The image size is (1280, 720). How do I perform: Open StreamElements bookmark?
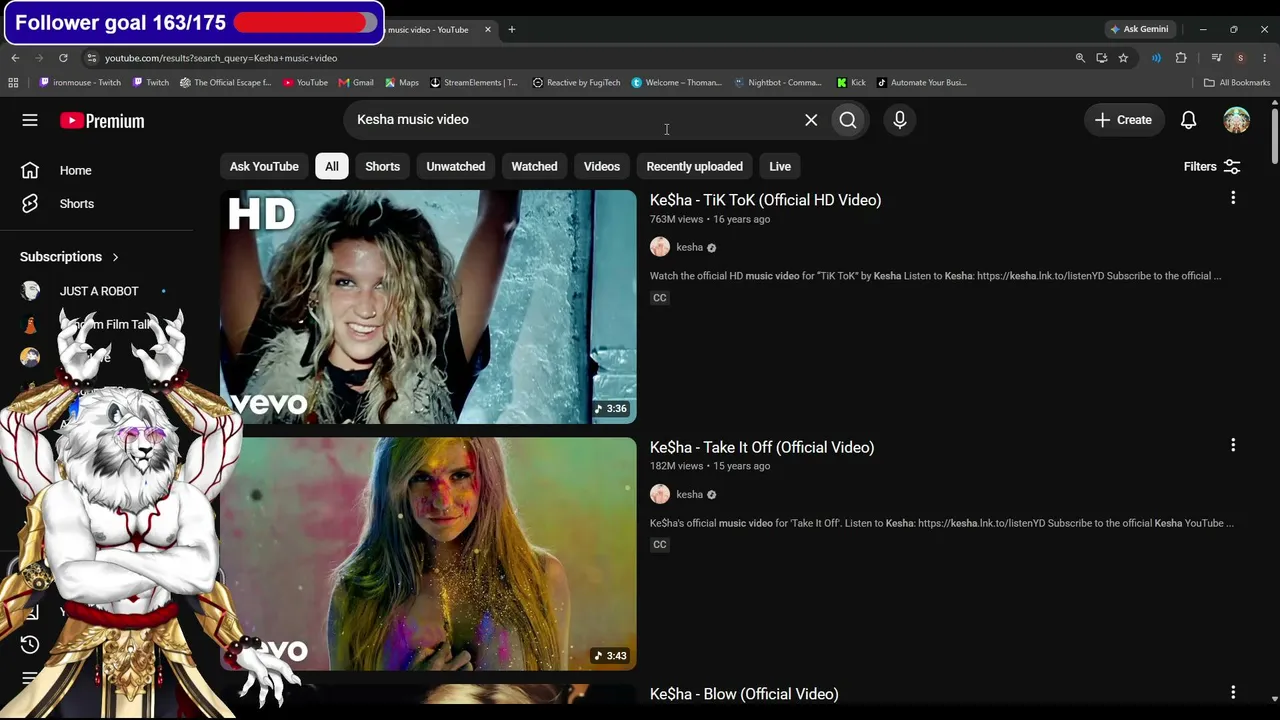coord(474,83)
